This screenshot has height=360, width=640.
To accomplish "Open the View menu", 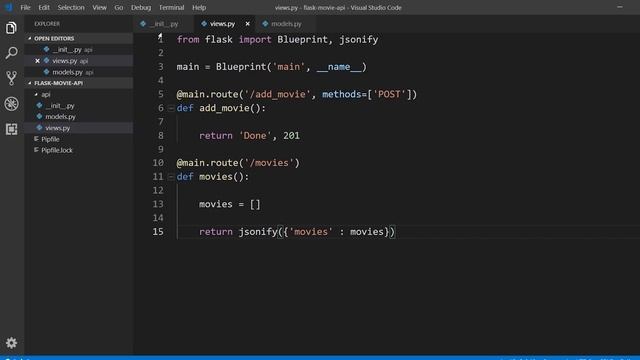I will pyautogui.click(x=99, y=7).
